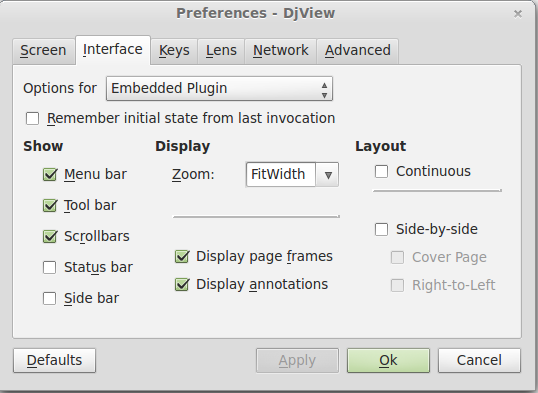Screen dimensions: 538x393
Task: Open the Options for Embedded Plugin dropdown
Action: [x=220, y=89]
